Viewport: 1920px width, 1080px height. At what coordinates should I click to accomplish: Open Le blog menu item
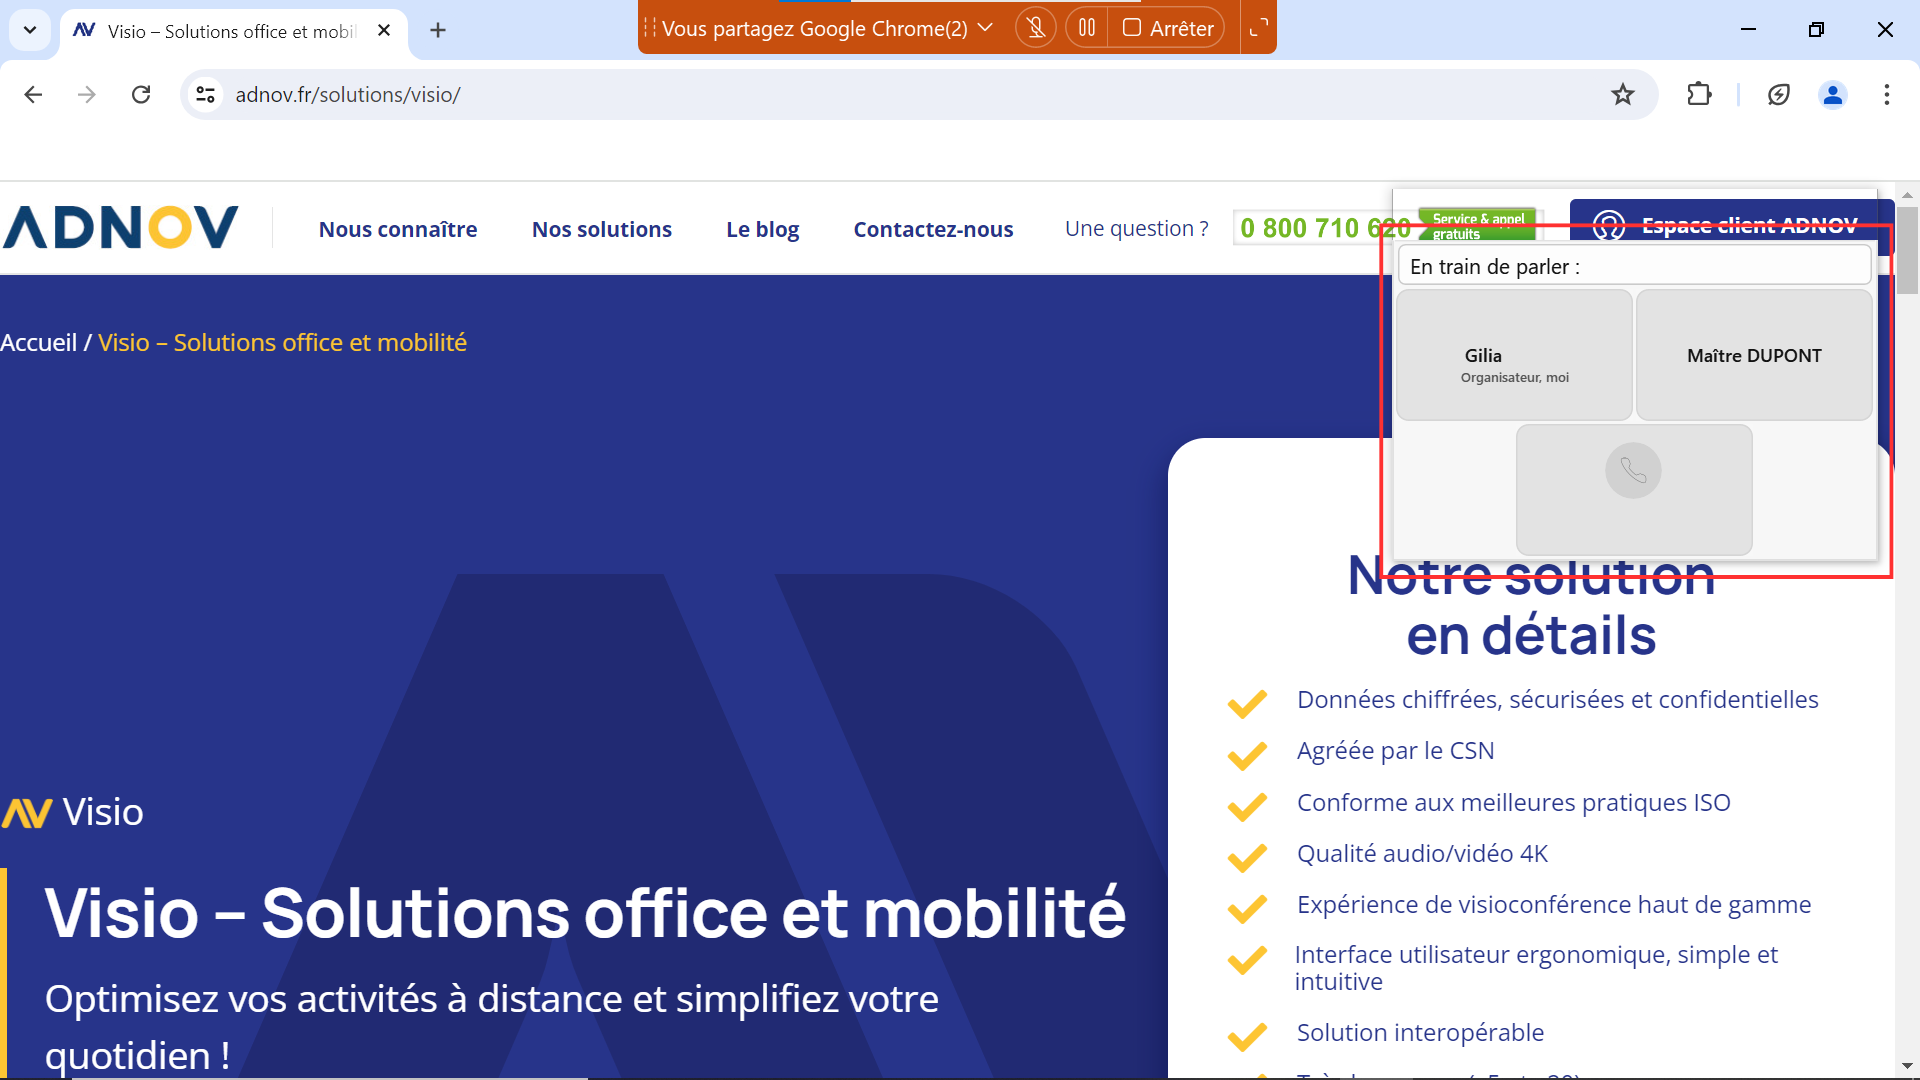763,229
